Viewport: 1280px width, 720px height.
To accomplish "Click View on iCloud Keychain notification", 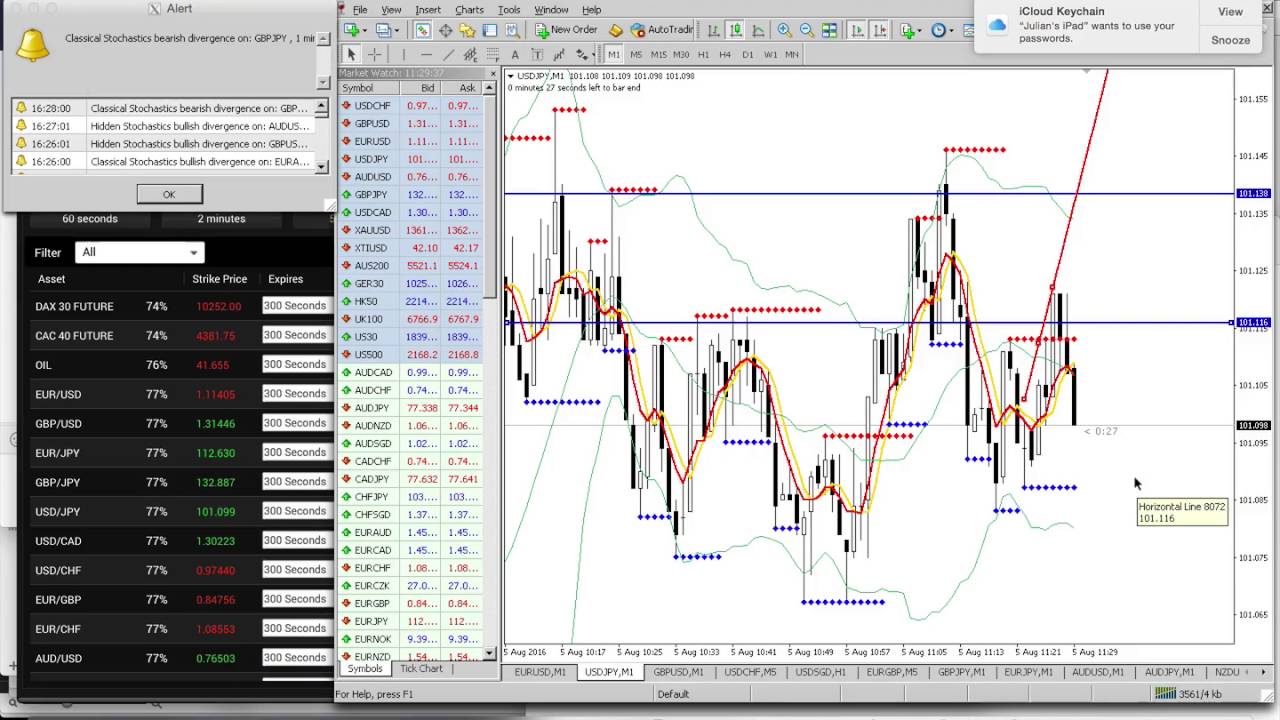I will coord(1230,12).
